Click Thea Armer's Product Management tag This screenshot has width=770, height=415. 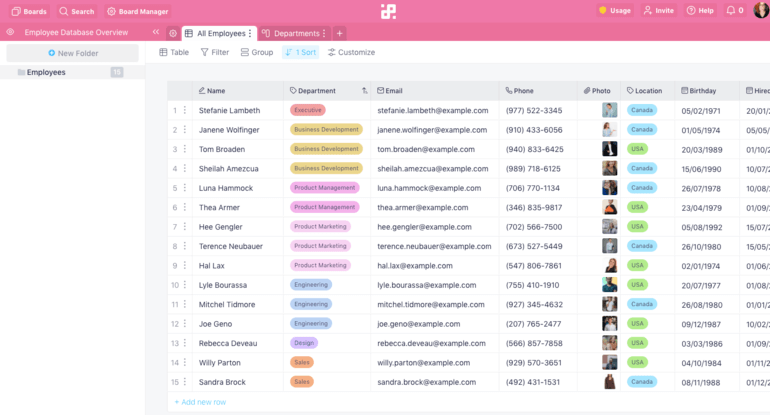tap(325, 207)
